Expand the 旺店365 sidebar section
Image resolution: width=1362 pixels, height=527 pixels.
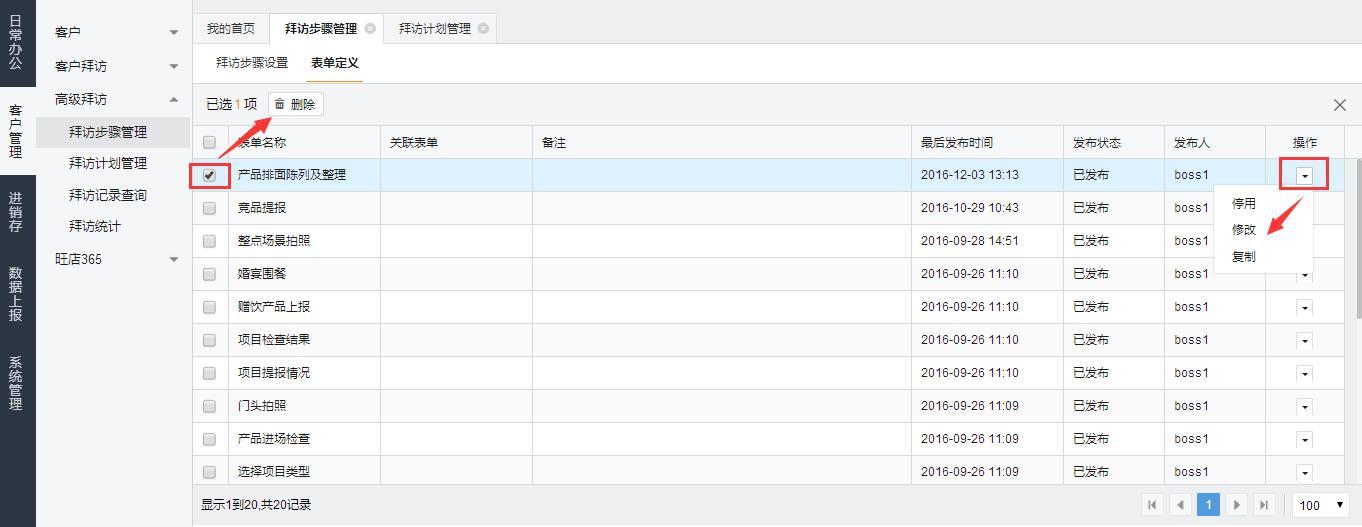113,259
